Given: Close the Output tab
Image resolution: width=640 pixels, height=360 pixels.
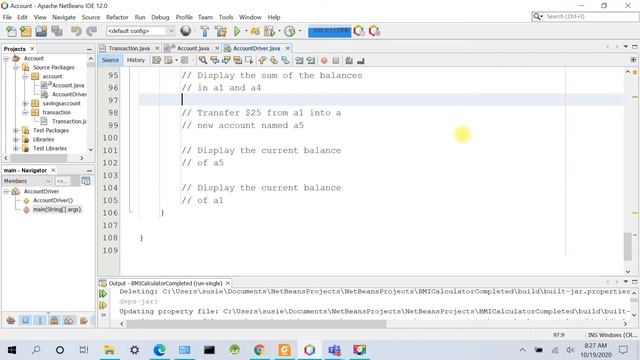Looking at the screenshot, I should [x=228, y=283].
